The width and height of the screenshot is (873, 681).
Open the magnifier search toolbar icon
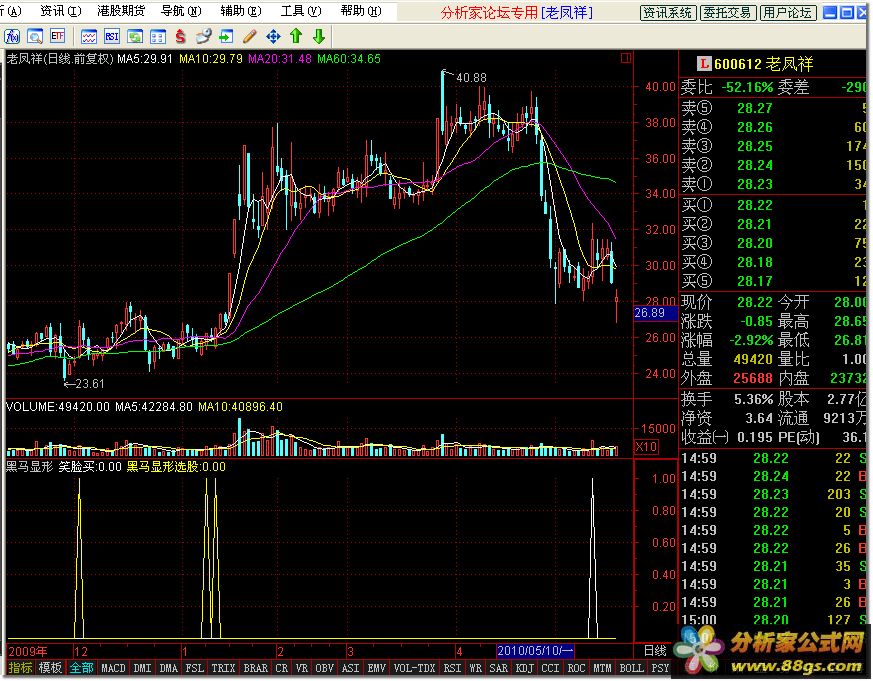[35, 37]
